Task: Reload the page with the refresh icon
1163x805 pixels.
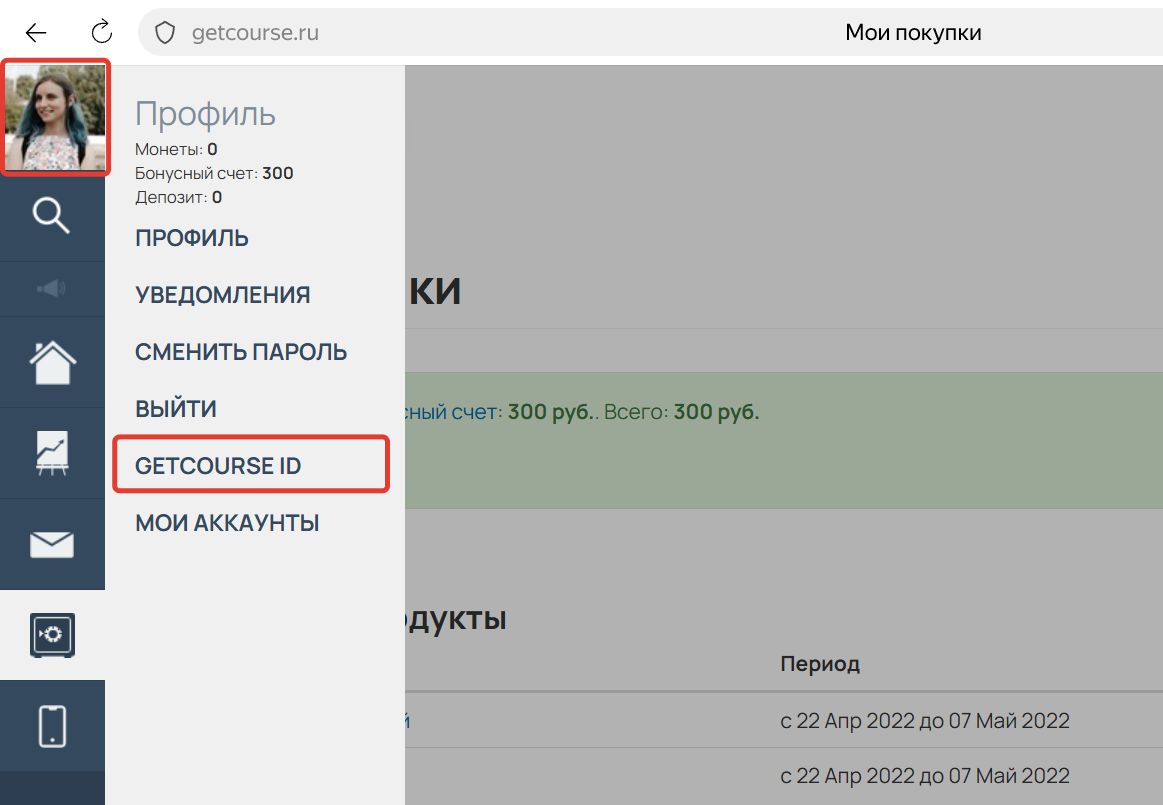Action: pyautogui.click(x=101, y=32)
